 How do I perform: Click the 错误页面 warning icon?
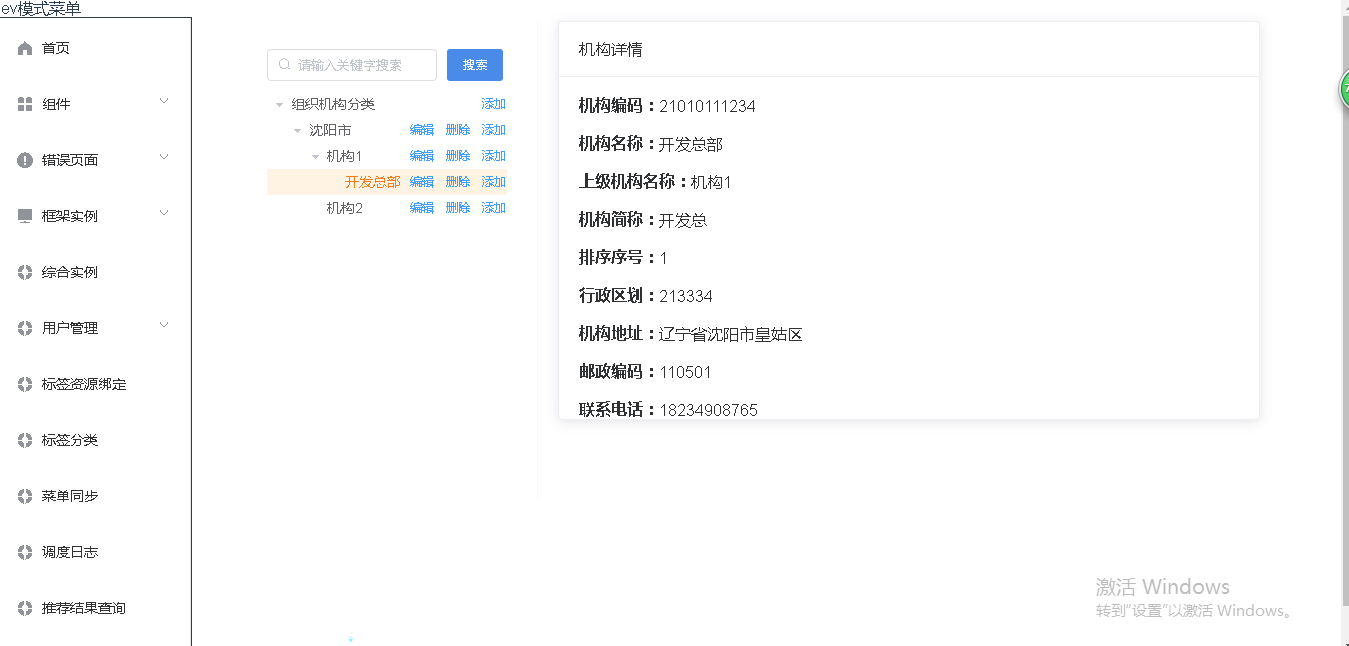pos(24,159)
